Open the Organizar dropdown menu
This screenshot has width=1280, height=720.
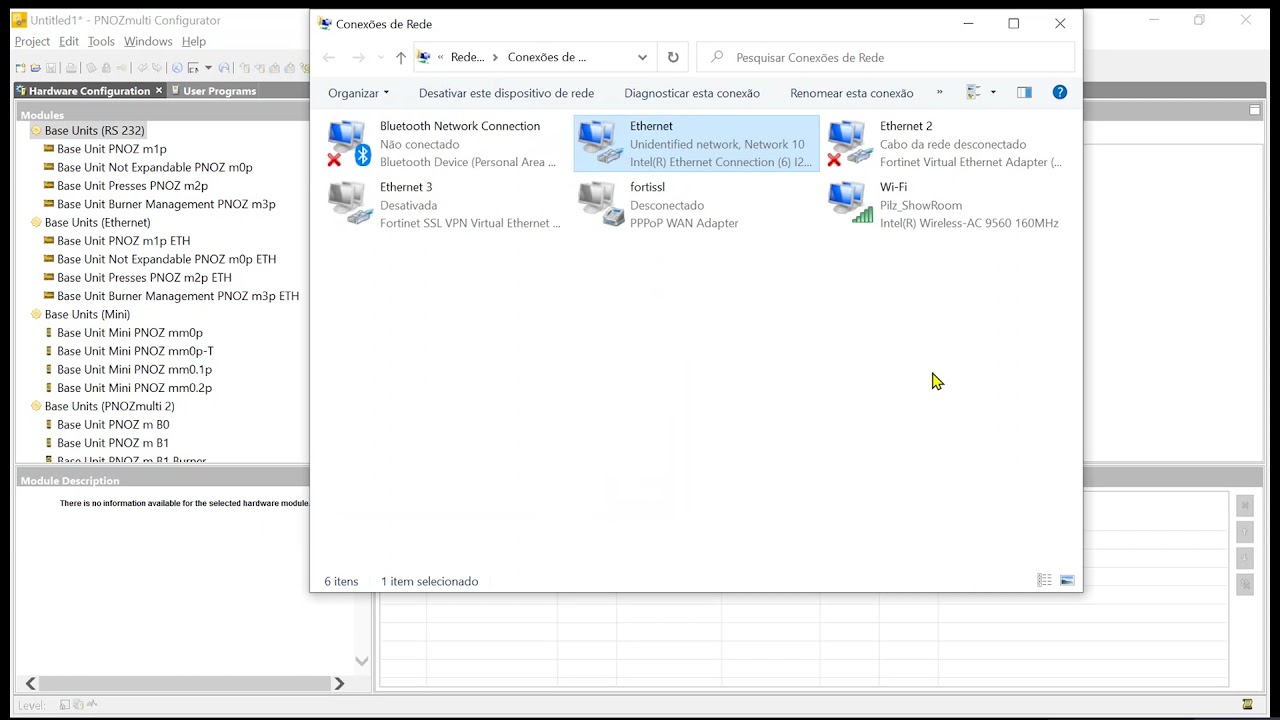(x=358, y=93)
